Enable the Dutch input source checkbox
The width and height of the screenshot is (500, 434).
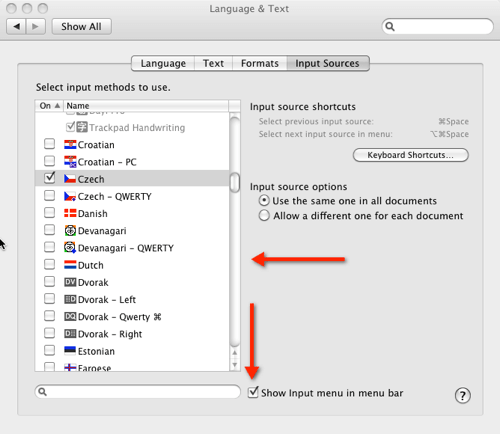50,264
